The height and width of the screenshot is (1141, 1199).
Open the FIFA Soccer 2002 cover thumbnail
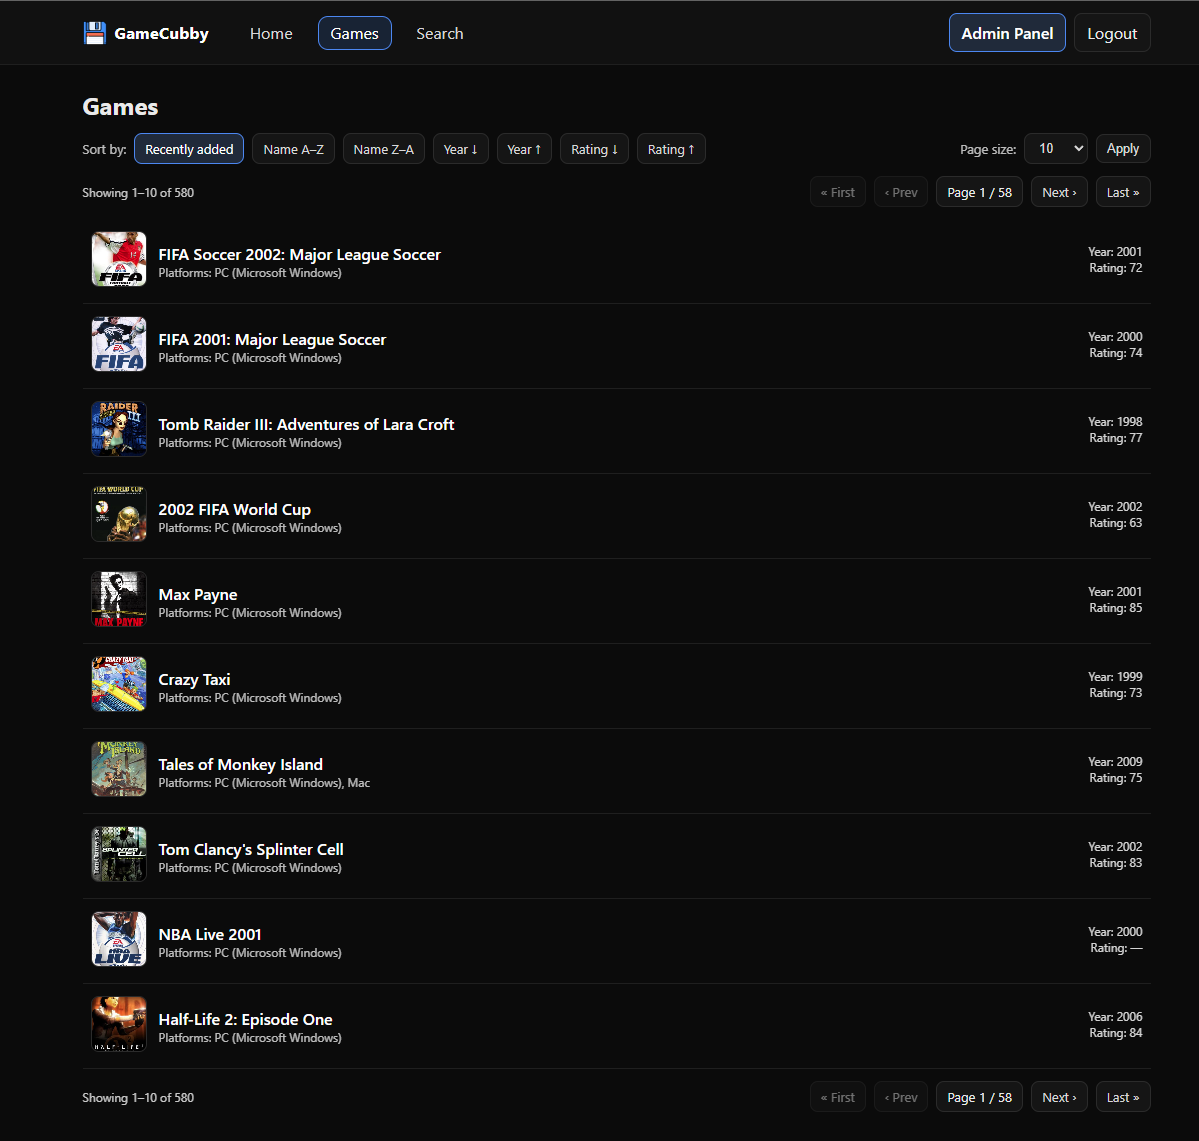point(119,259)
